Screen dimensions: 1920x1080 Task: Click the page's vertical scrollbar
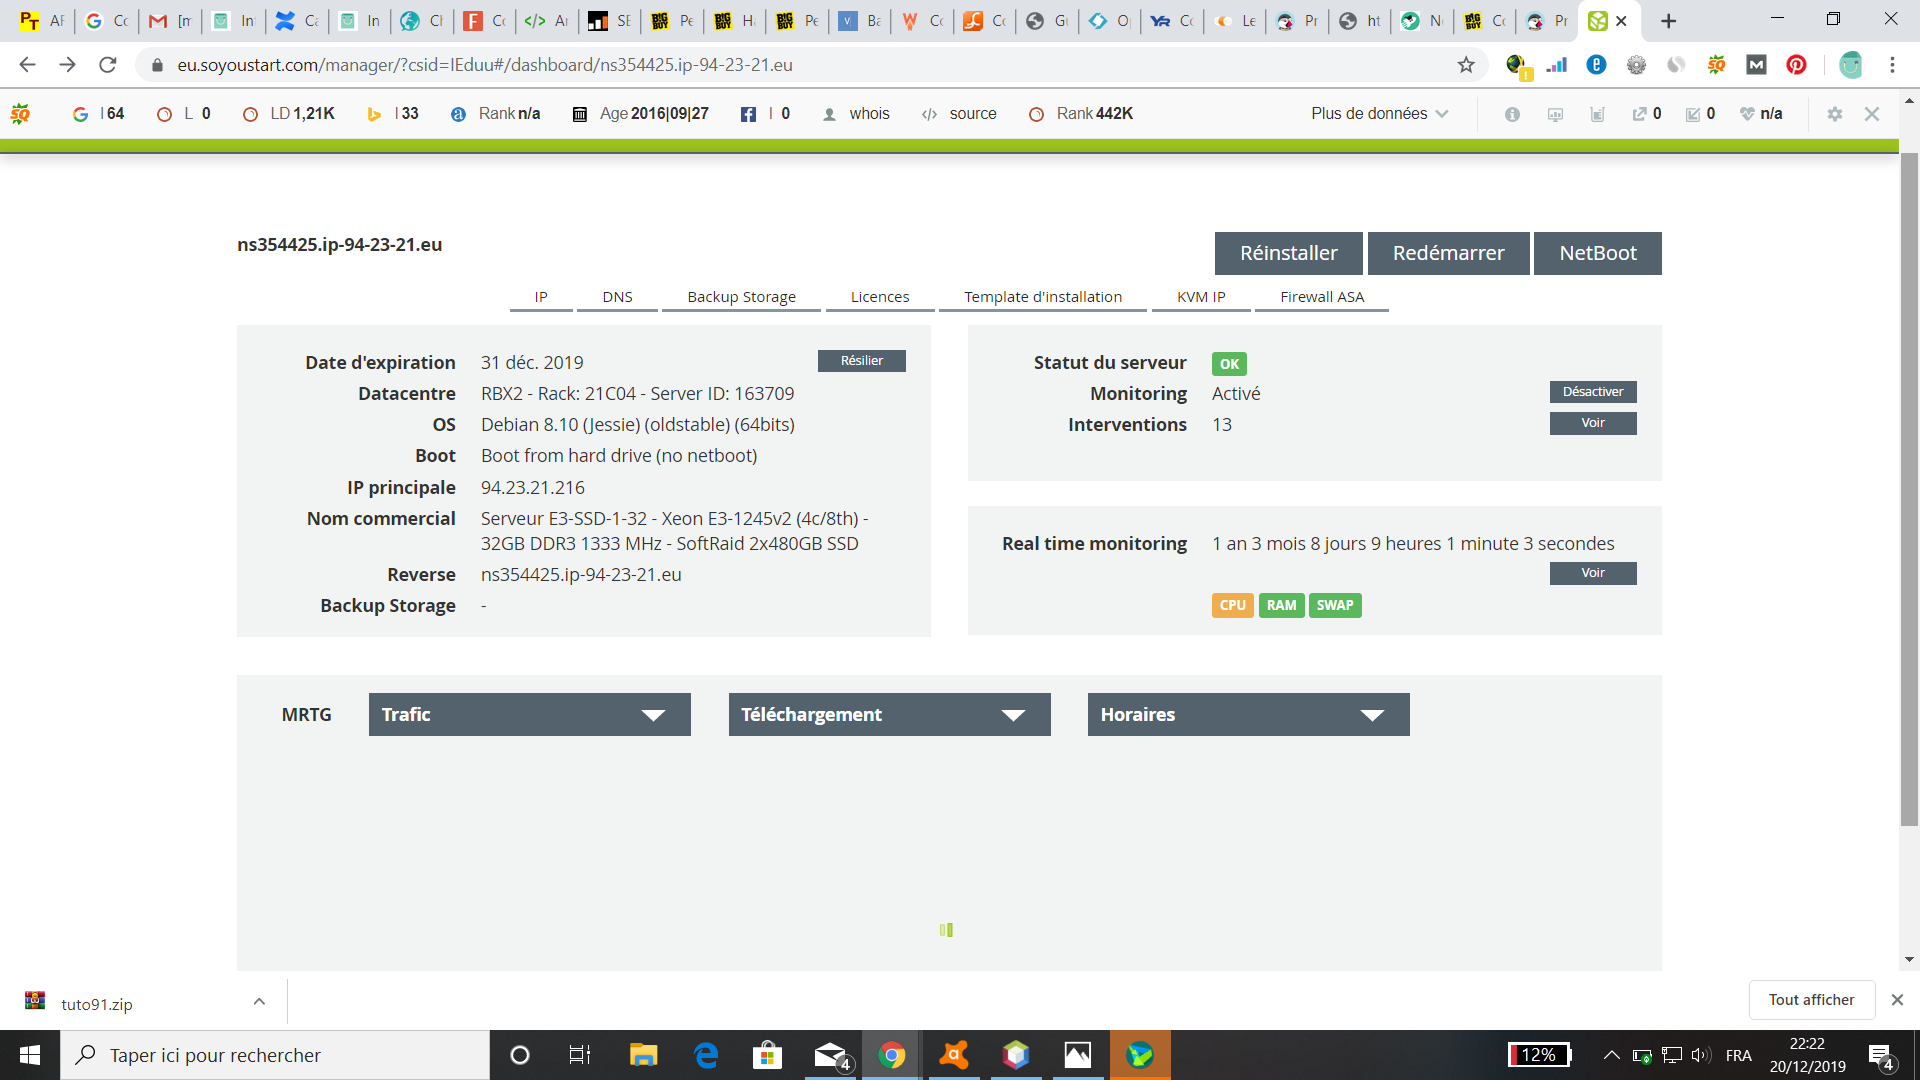pos(1909,490)
